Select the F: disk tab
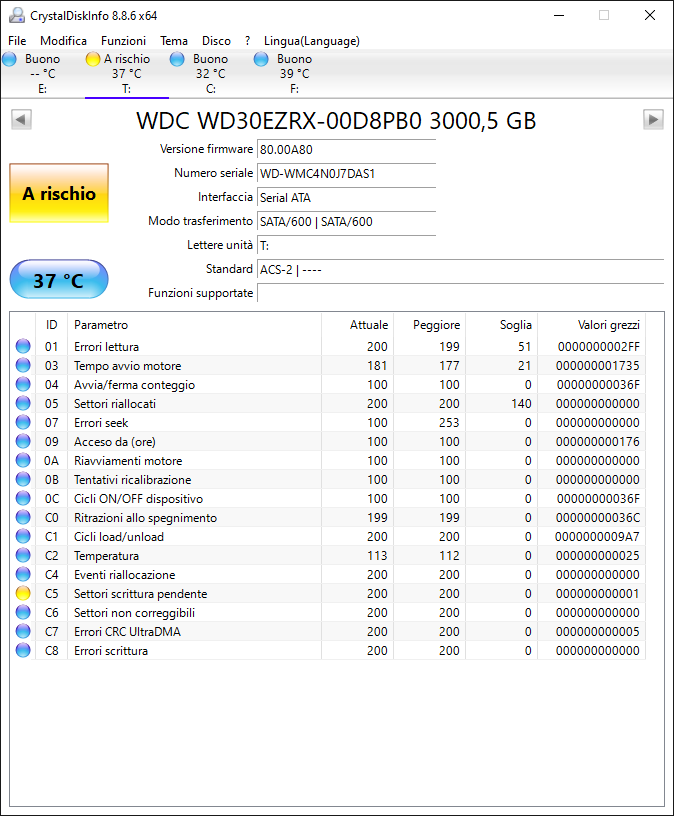Viewport: 674px width, 816px height. (x=294, y=73)
